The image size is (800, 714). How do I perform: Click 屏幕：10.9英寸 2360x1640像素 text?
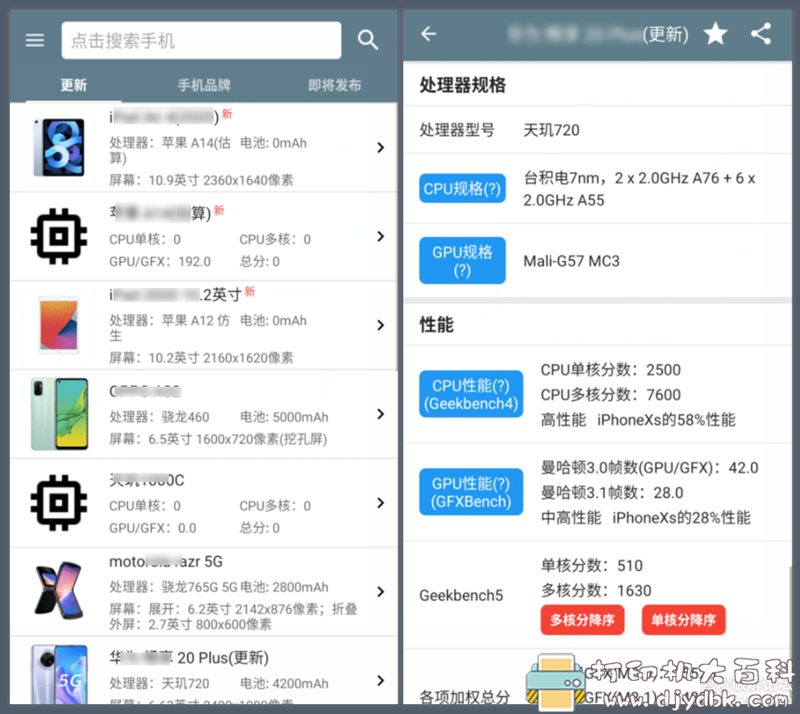click(x=201, y=180)
